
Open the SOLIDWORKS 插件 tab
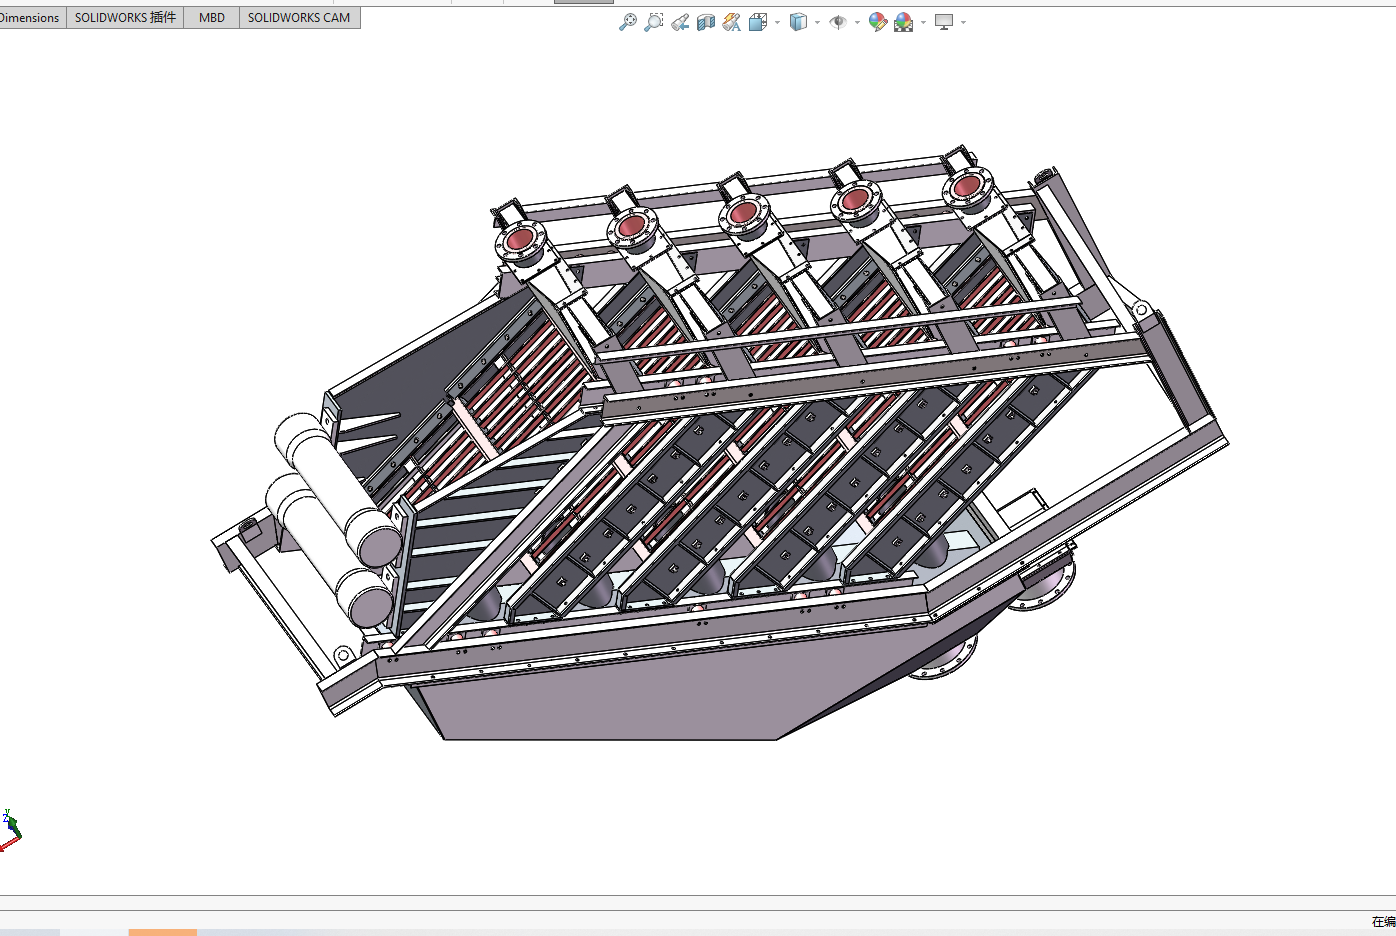click(125, 18)
